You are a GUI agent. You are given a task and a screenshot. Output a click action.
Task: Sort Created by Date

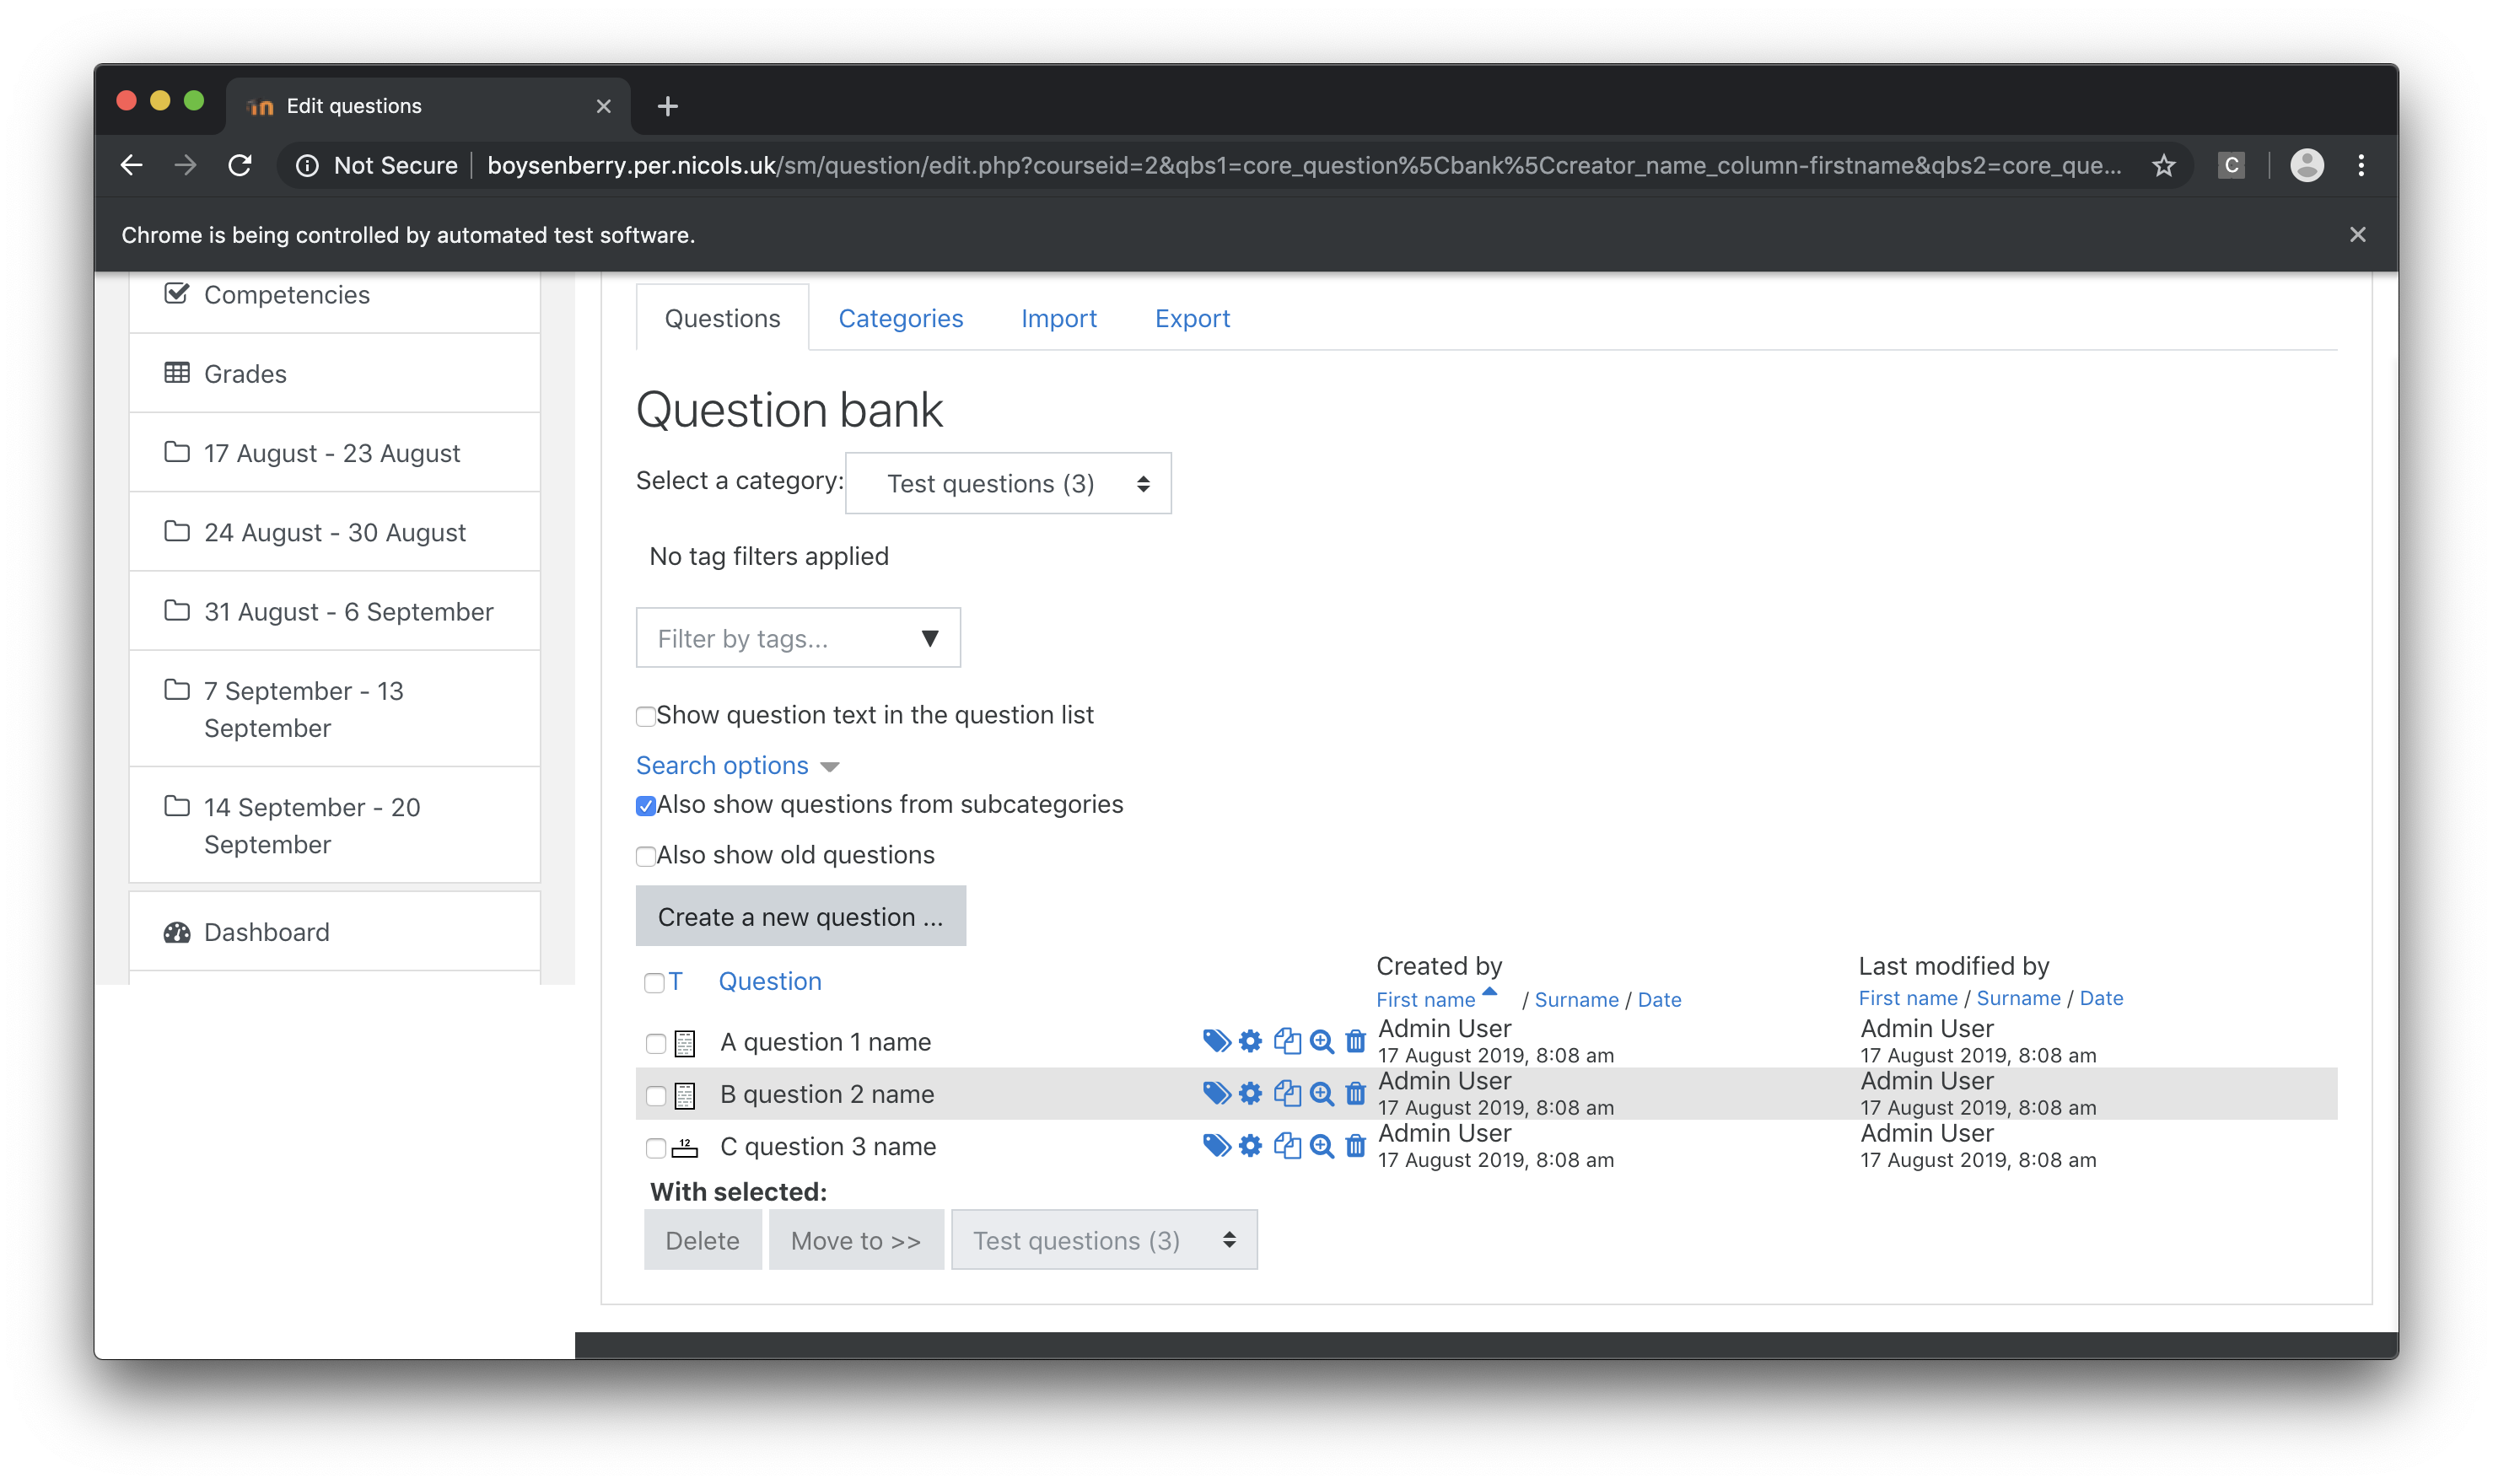1659,999
